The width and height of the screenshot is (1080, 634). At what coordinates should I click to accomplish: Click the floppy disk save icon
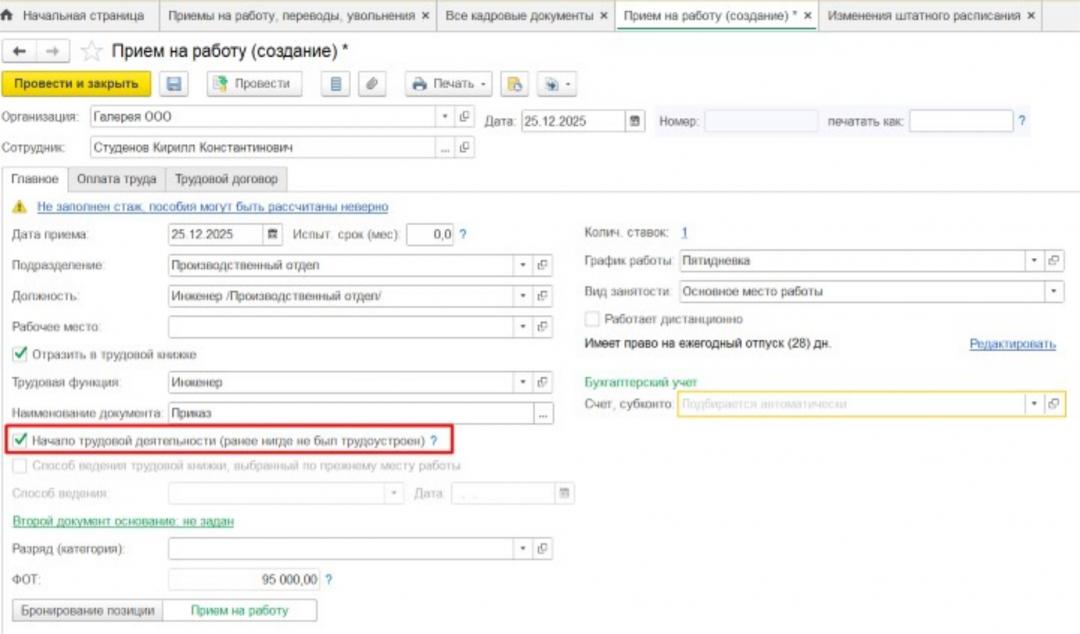(x=174, y=84)
